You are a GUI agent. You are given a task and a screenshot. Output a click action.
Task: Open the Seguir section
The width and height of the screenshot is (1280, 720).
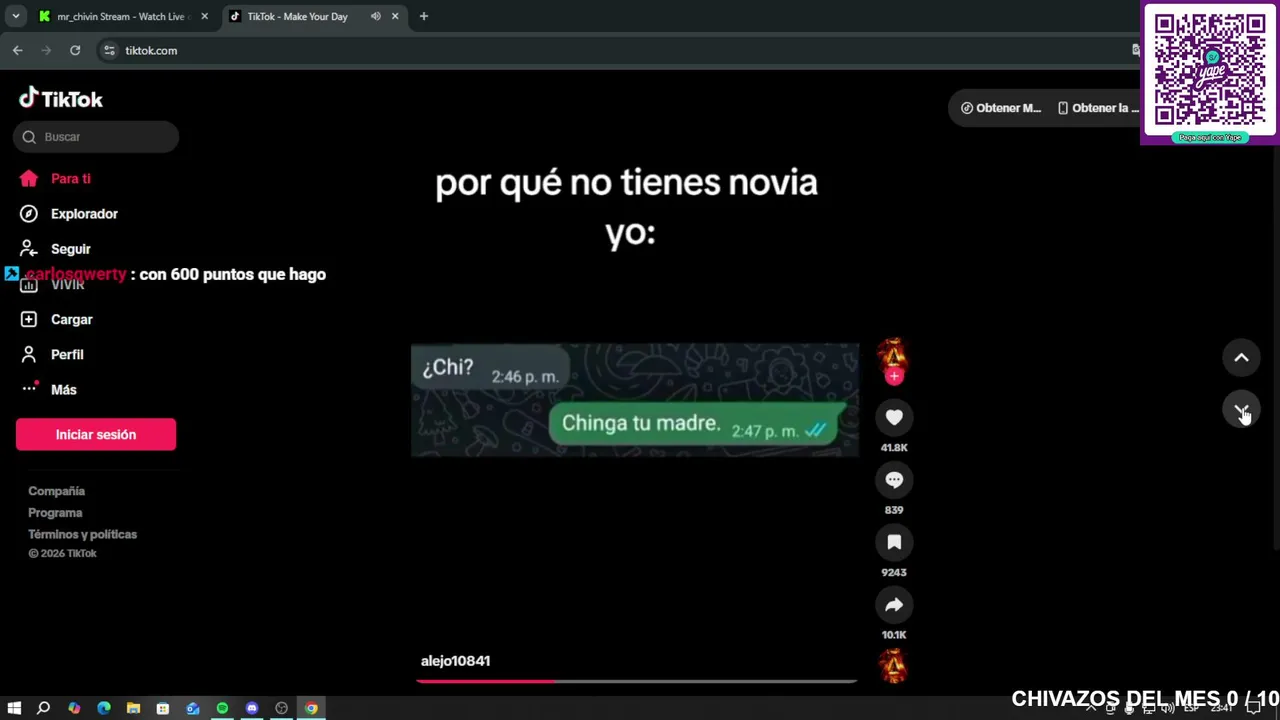(x=70, y=249)
